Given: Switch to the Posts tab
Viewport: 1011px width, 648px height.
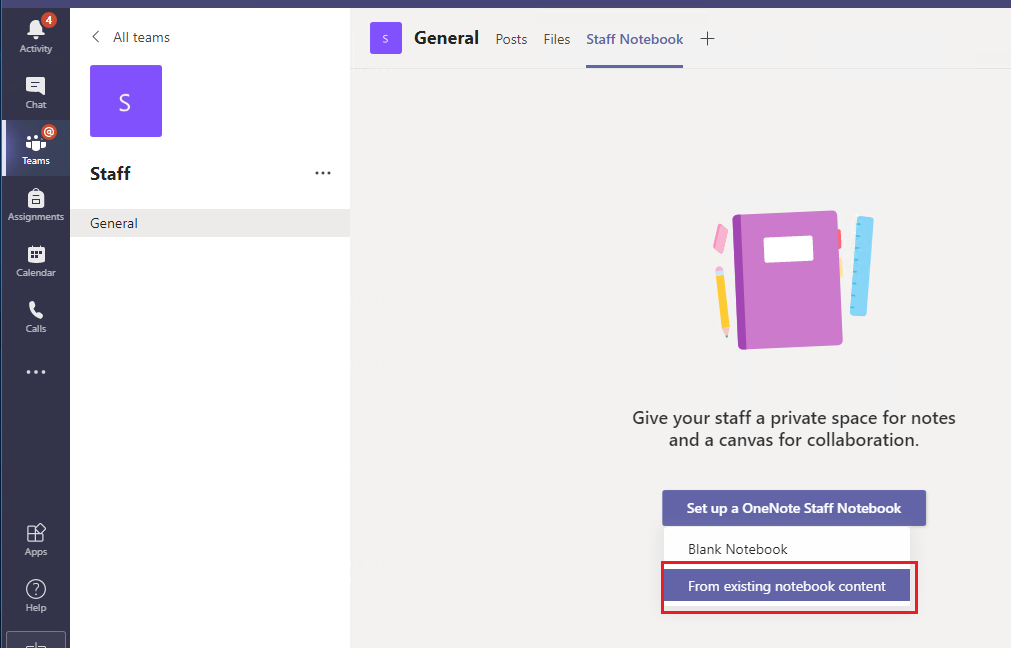Looking at the screenshot, I should 511,39.
